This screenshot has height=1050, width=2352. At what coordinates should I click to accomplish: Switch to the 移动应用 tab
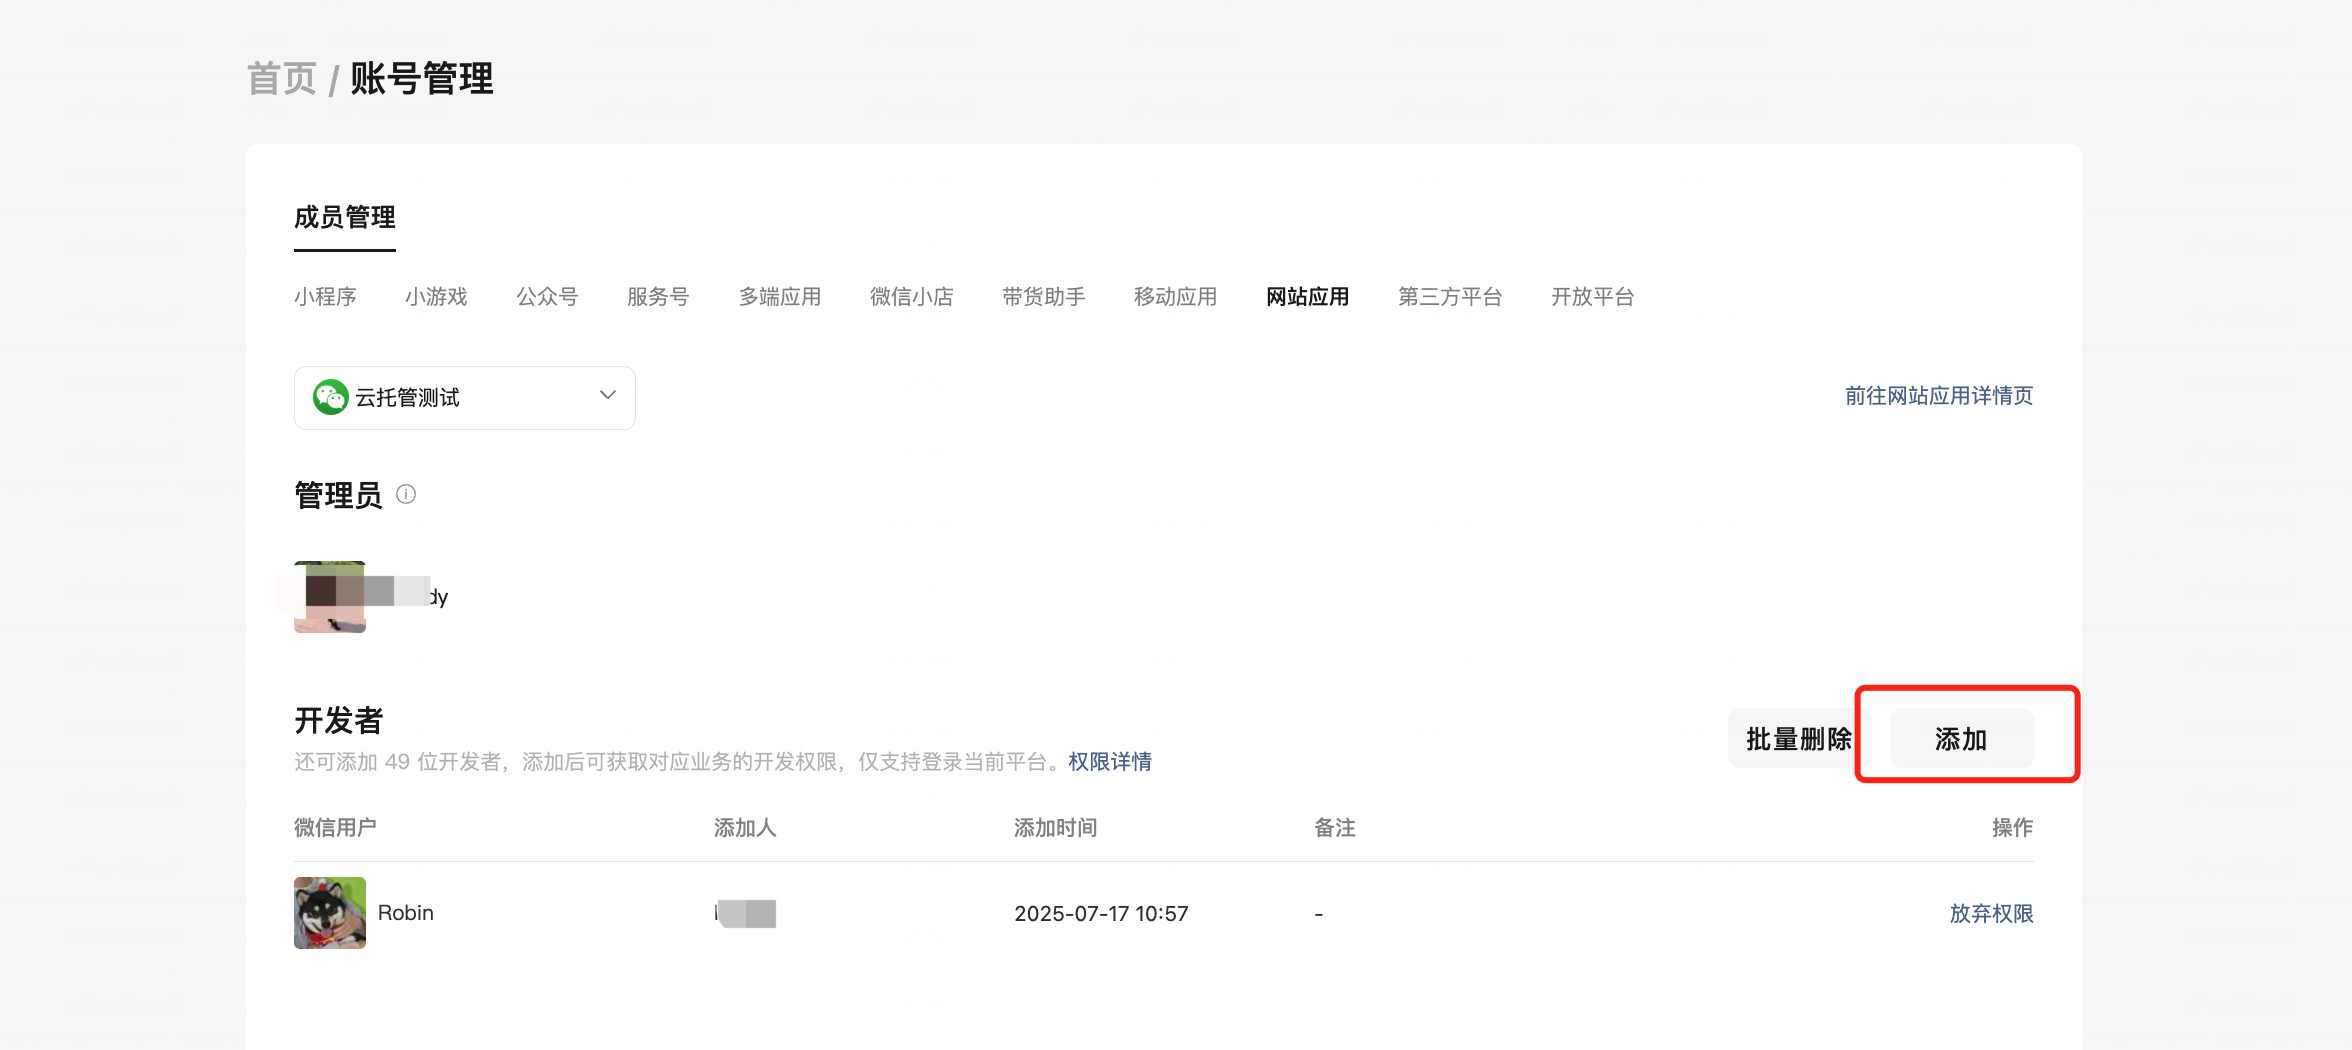[x=1175, y=297]
